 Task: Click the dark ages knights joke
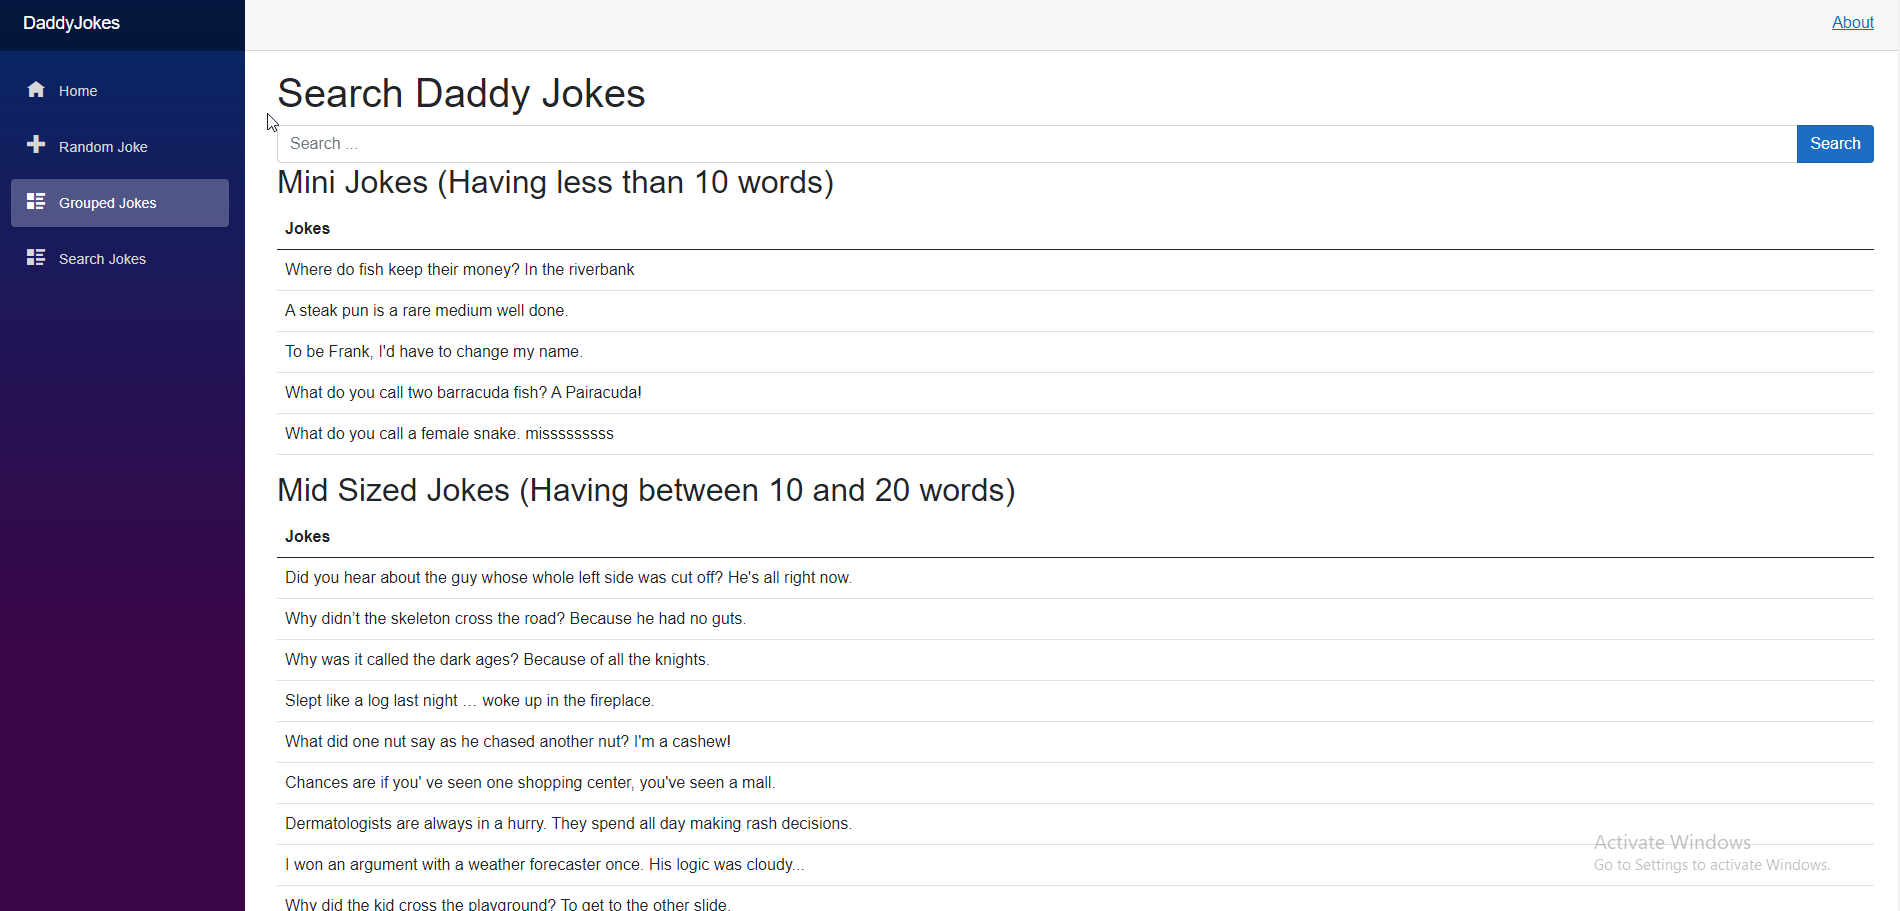tap(497, 659)
